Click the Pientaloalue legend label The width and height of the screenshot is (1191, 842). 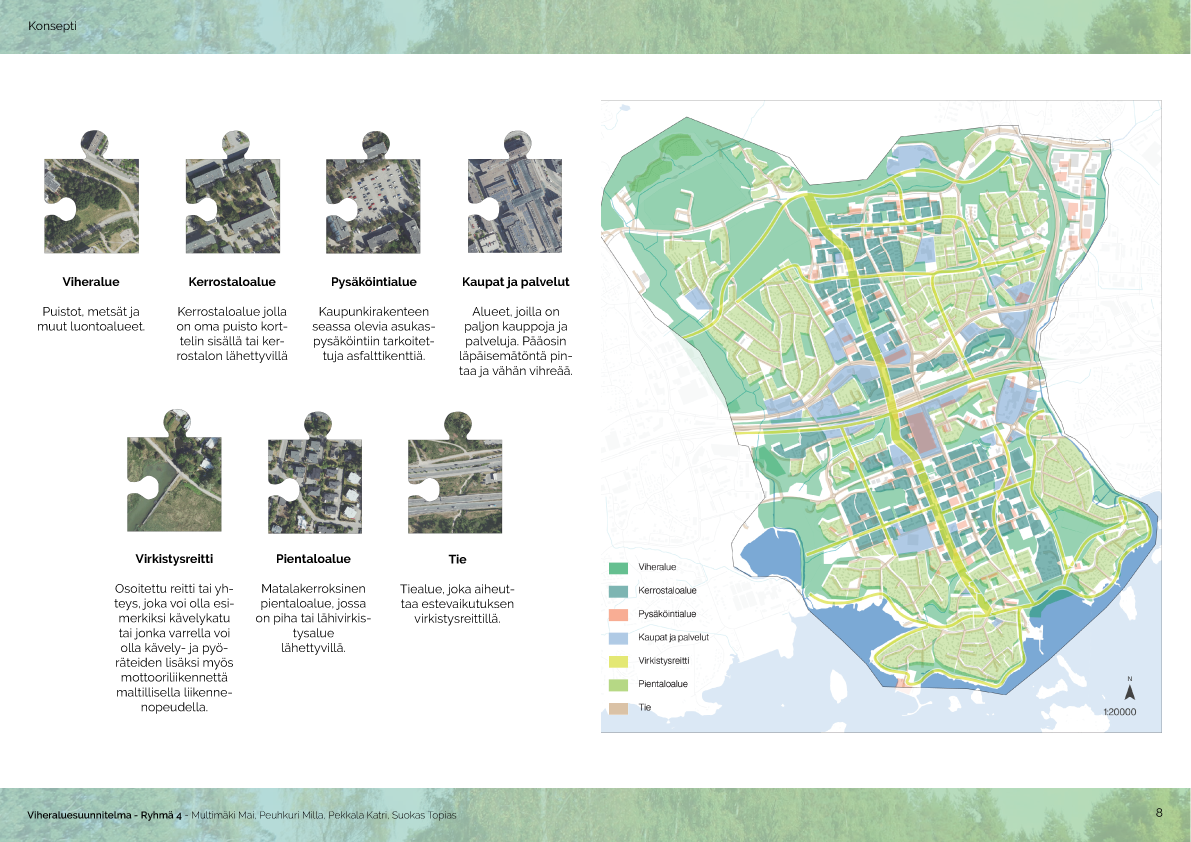(663, 685)
